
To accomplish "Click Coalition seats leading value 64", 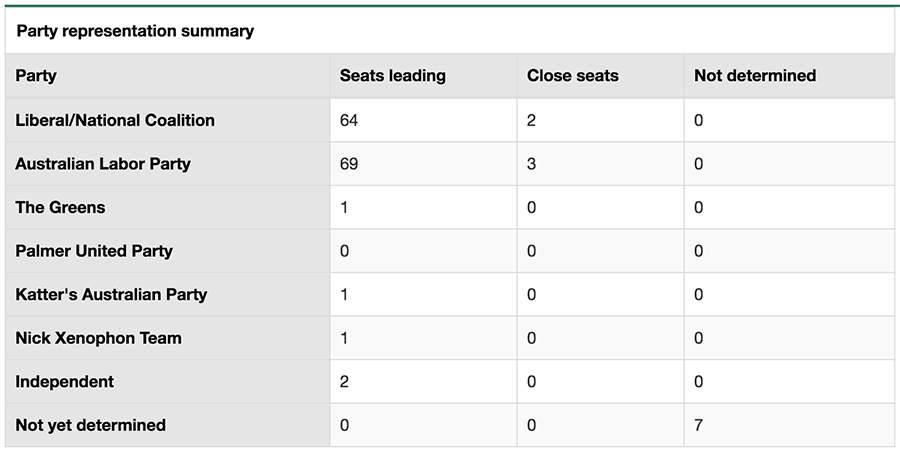I will point(349,120).
